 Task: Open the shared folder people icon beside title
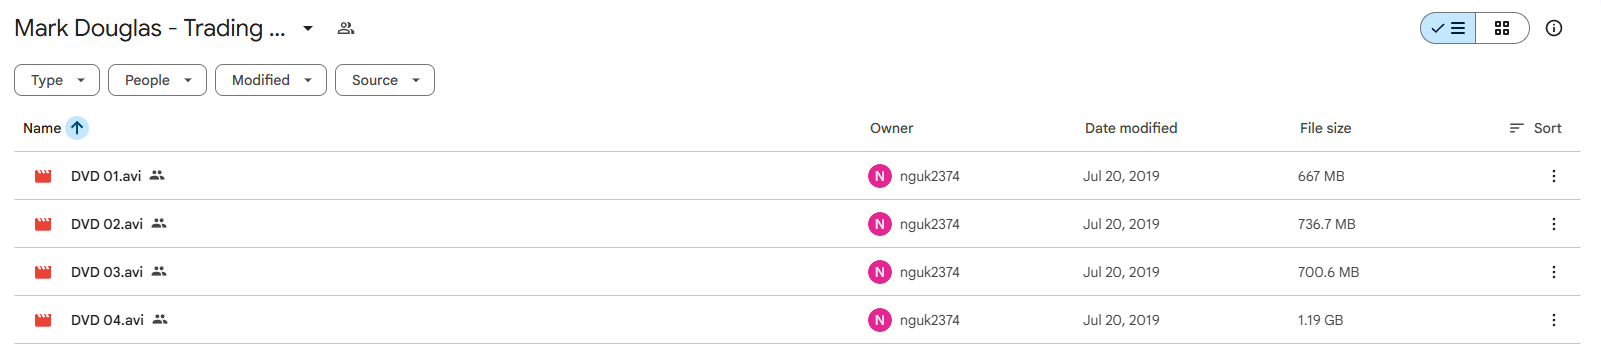tap(346, 28)
